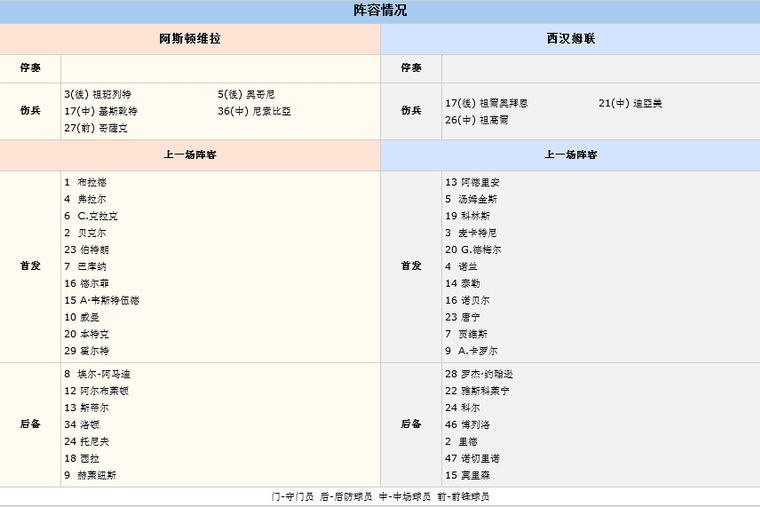Select the '阿斯顿维拉' team header
The height and width of the screenshot is (507, 760).
(190, 39)
